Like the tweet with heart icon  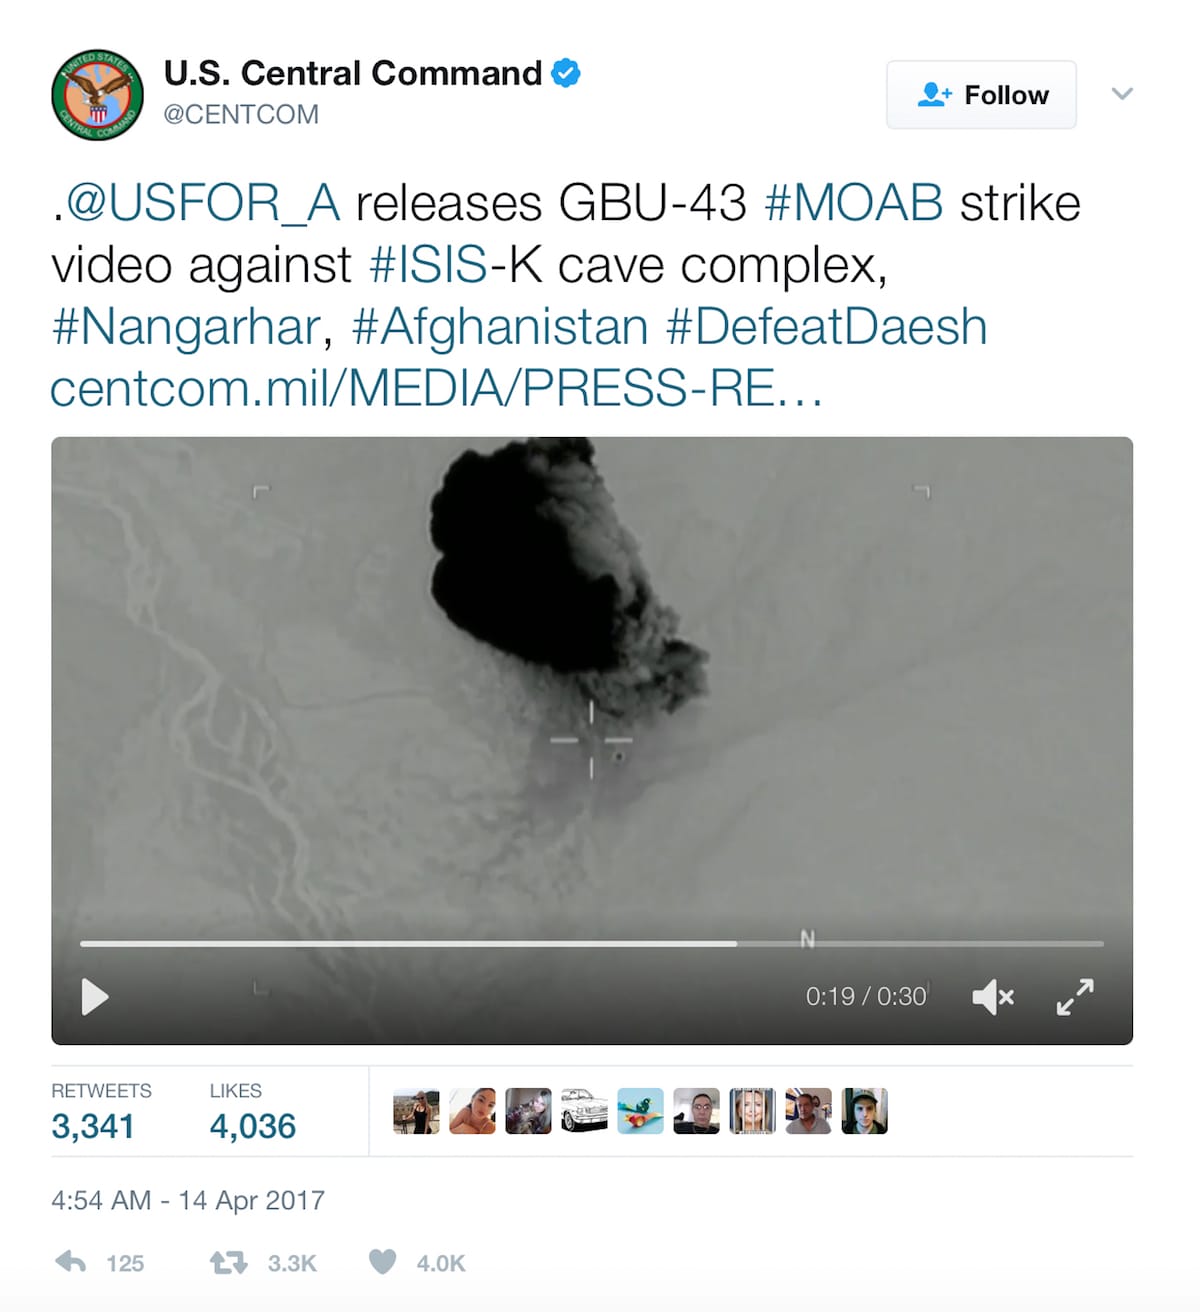[x=382, y=1262]
